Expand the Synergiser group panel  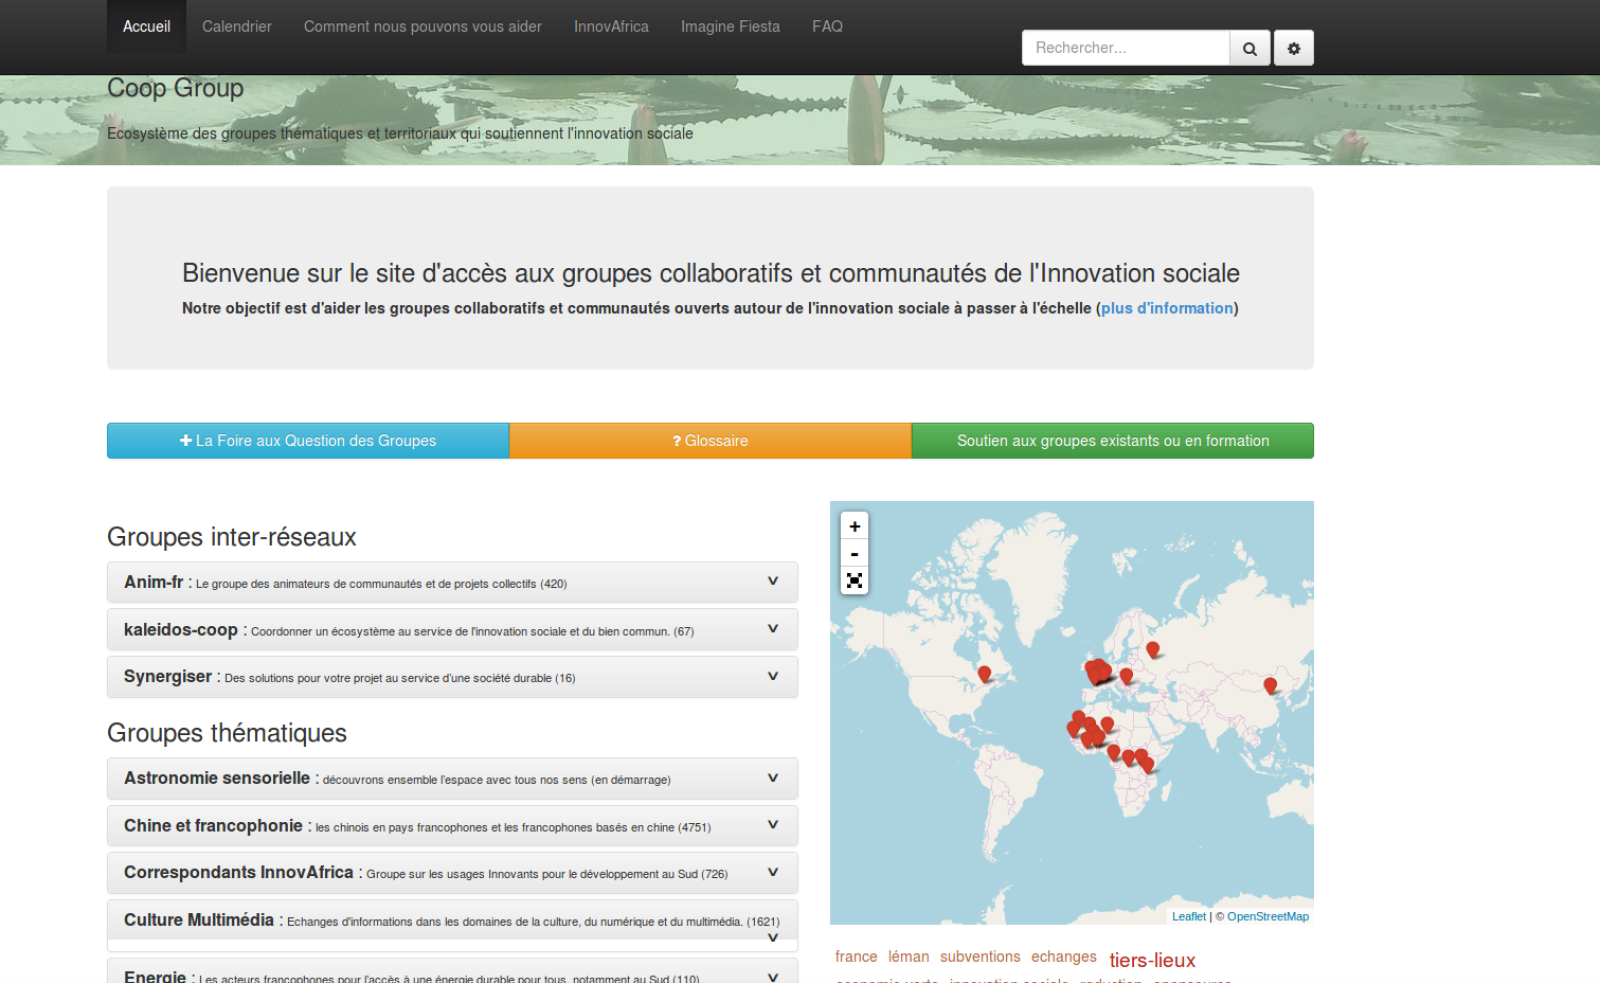click(772, 676)
